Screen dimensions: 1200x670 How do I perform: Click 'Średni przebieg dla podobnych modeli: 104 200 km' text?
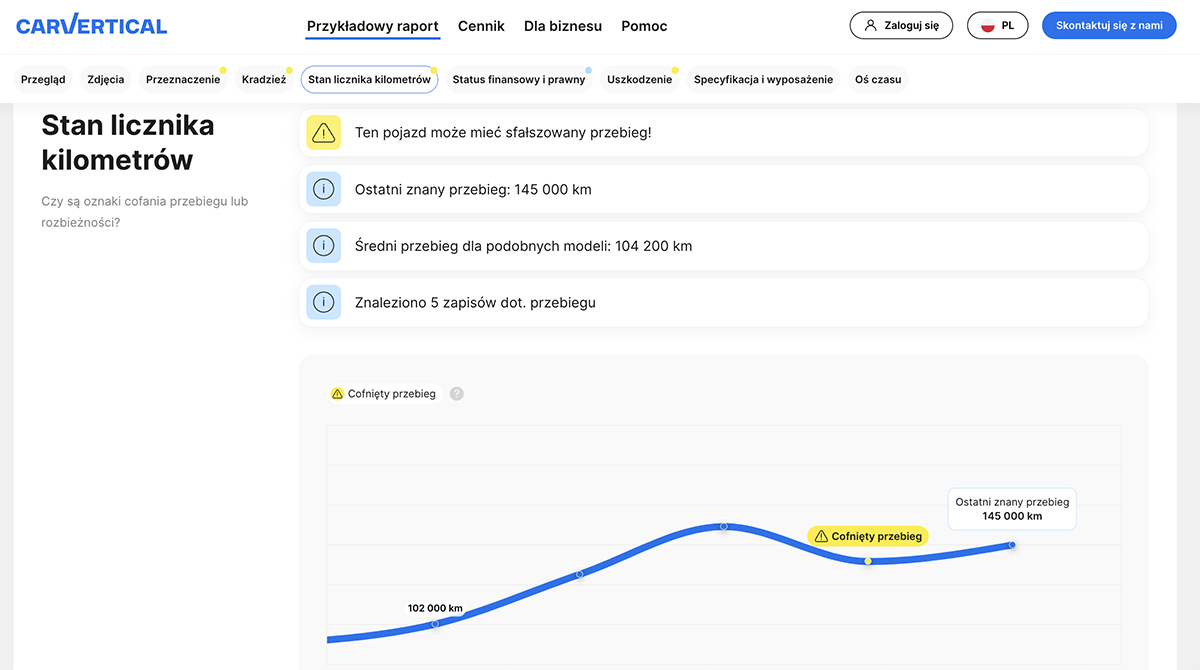point(523,246)
